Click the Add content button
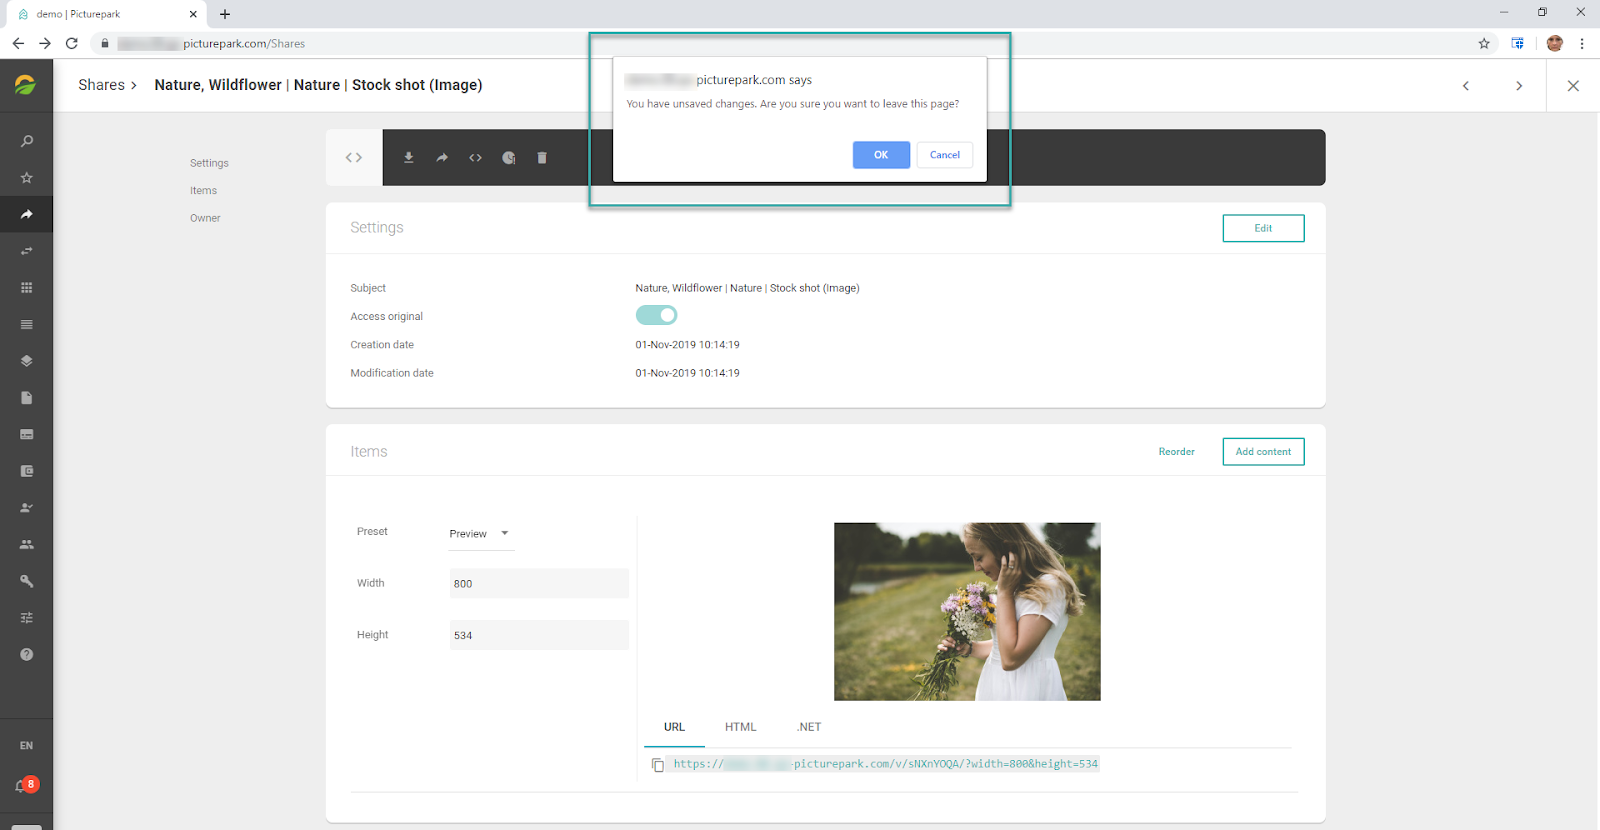 click(1263, 452)
